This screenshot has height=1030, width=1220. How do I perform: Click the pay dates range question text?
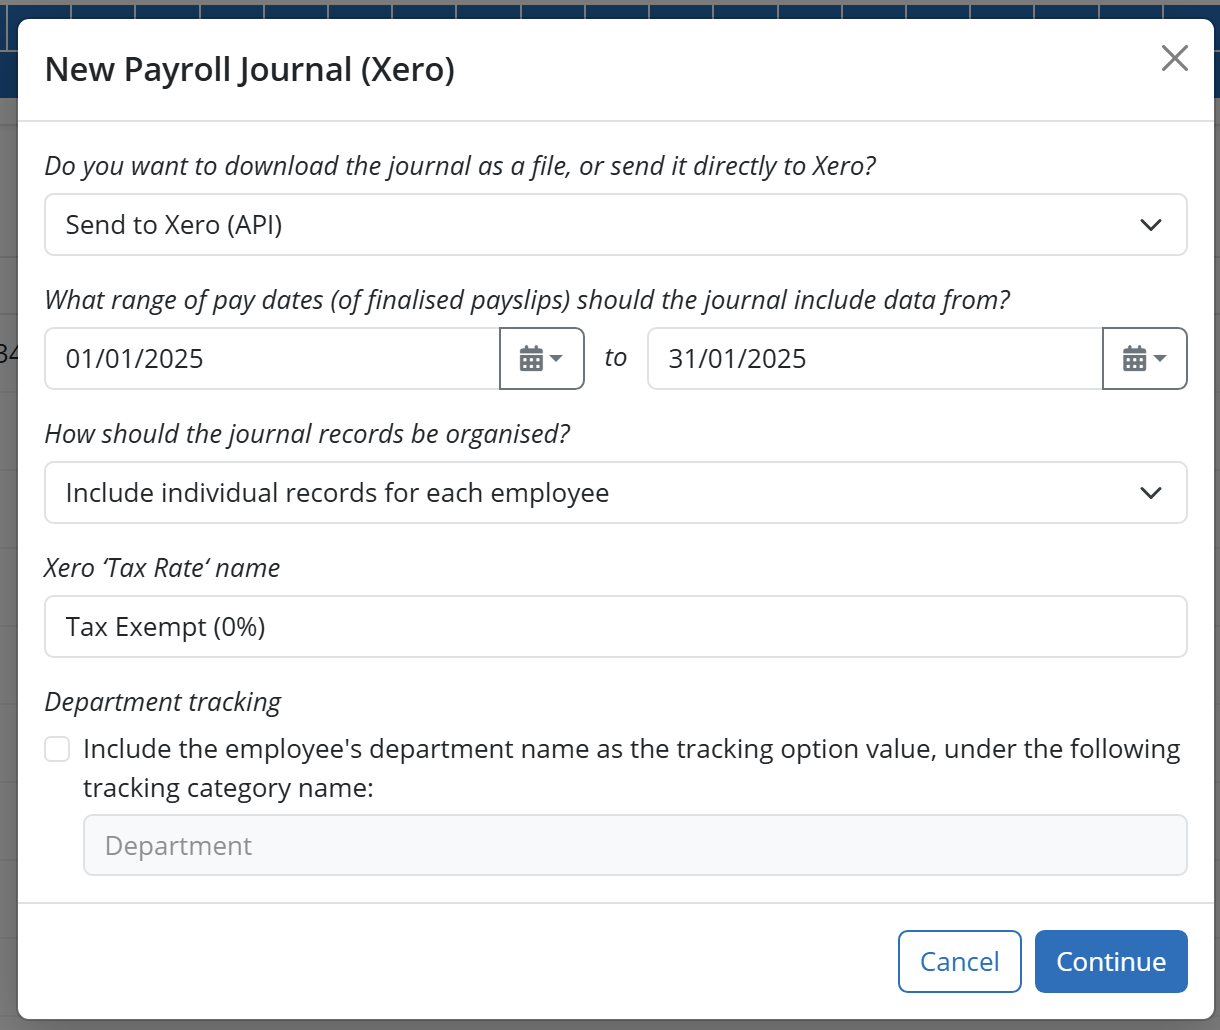528,300
